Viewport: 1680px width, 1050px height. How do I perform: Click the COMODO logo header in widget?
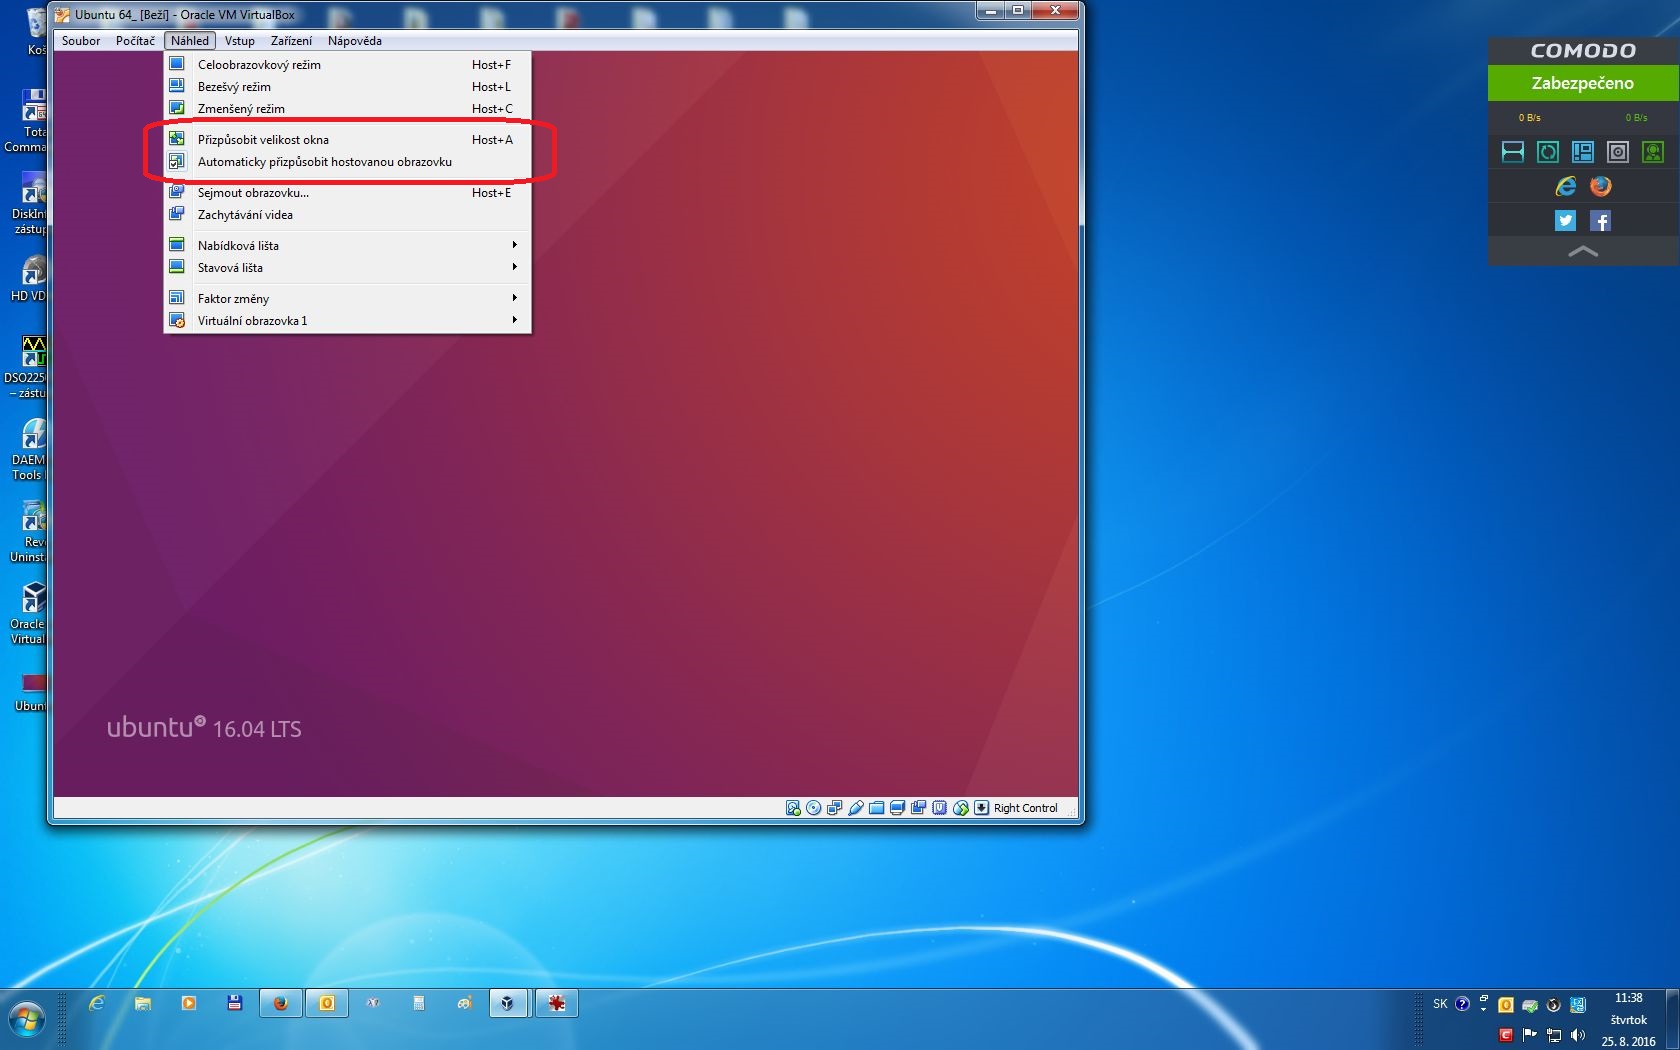(1583, 50)
